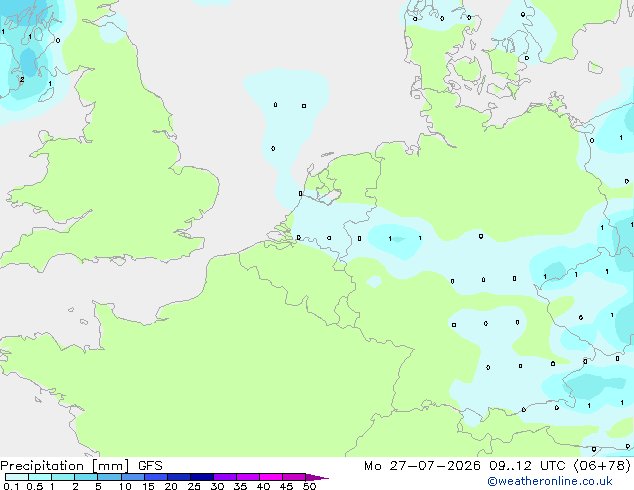634x490 pixels.
Task: Click the 30–35 mm violet legend swatch
Action: tap(224, 477)
